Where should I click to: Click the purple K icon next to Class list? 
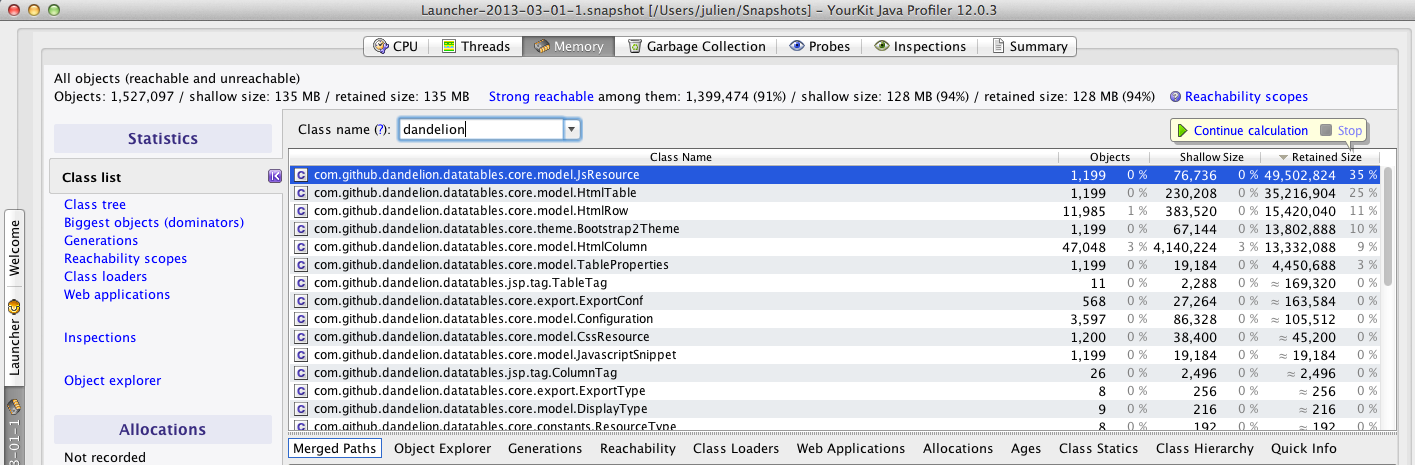[x=274, y=177]
